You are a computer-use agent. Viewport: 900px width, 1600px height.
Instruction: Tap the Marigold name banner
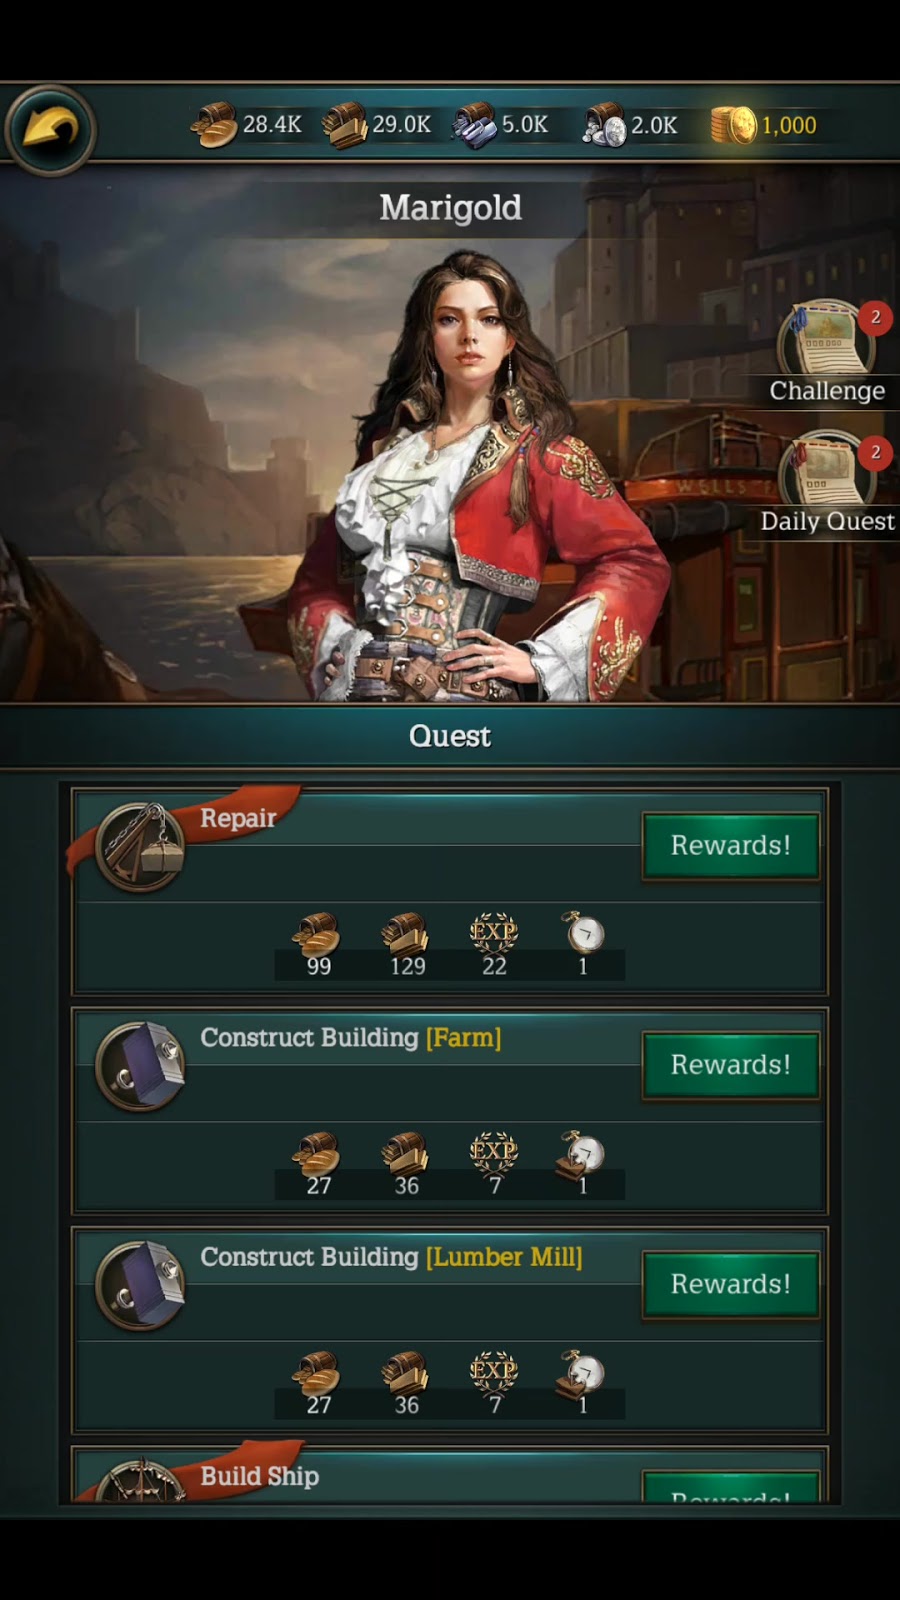[x=450, y=208]
